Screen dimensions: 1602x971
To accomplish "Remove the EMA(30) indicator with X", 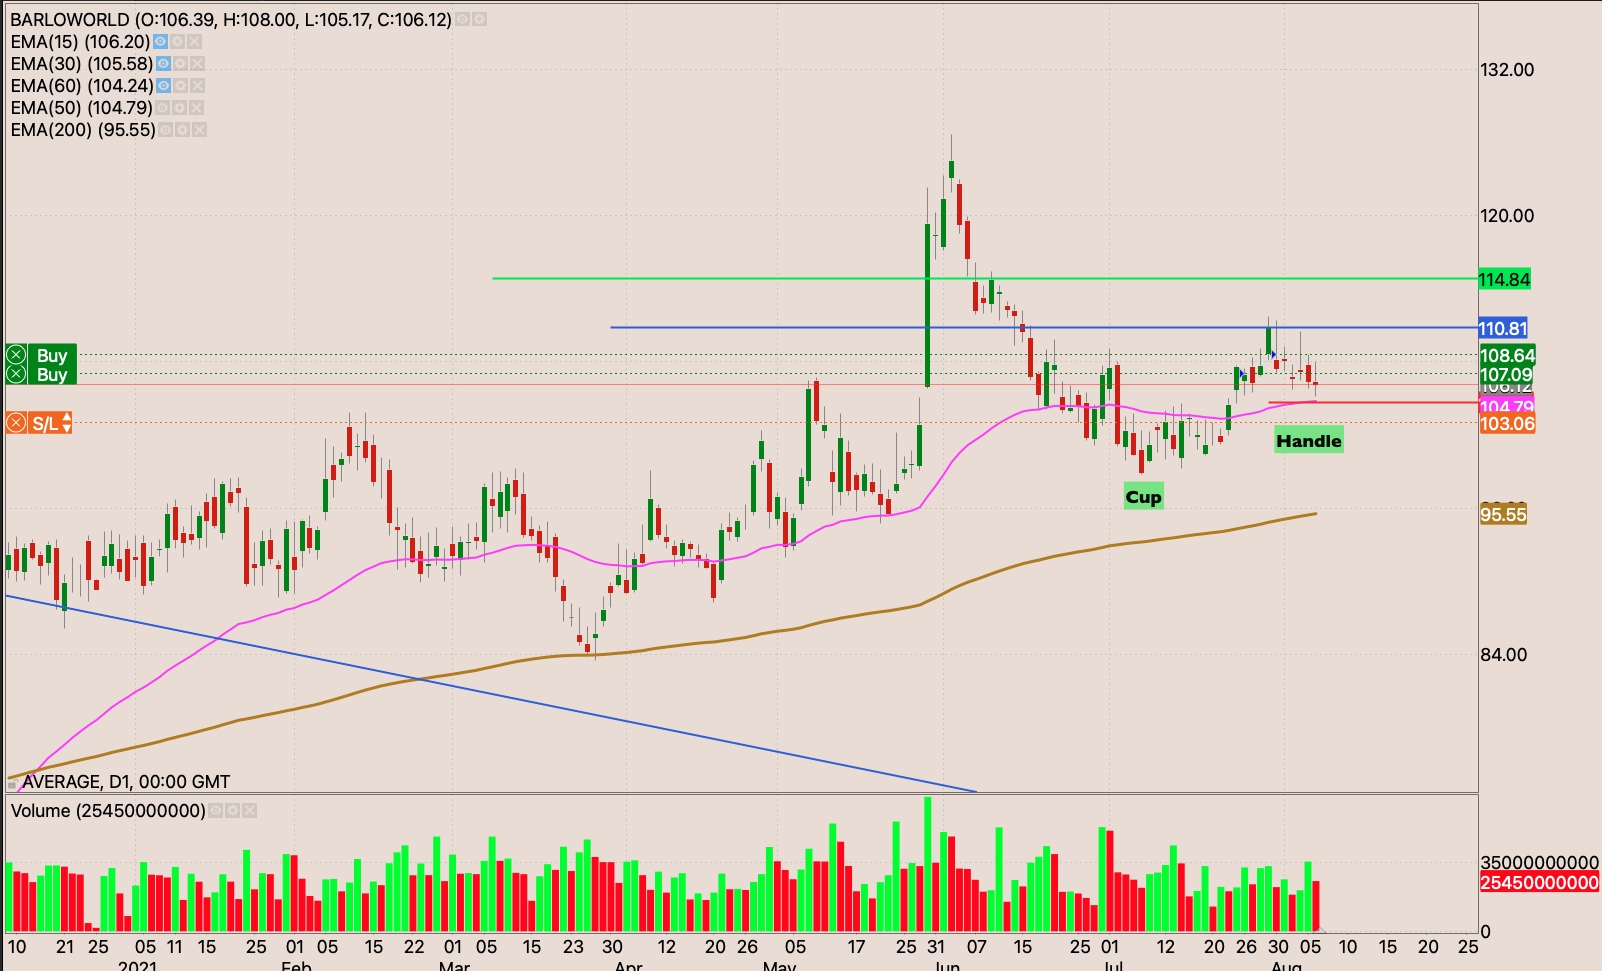I will 198,64.
